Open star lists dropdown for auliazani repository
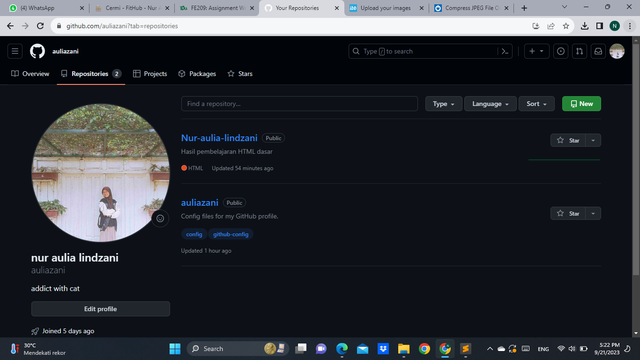The height and width of the screenshot is (360, 640). (x=593, y=213)
